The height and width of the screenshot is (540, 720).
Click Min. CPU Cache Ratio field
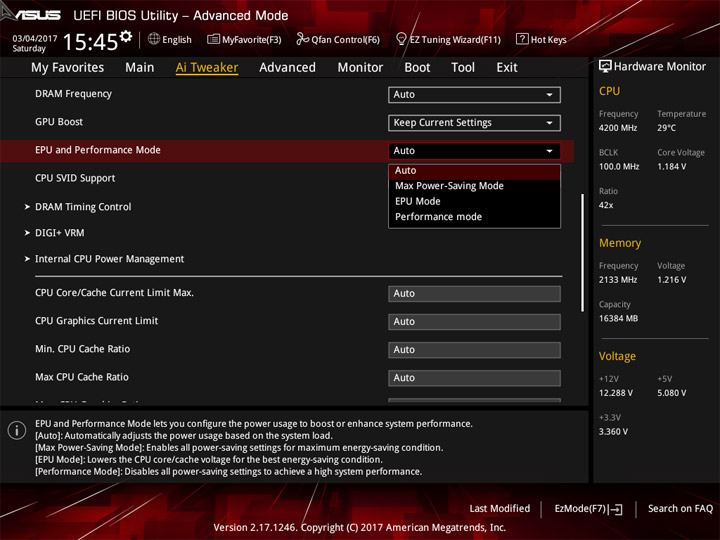(x=474, y=349)
